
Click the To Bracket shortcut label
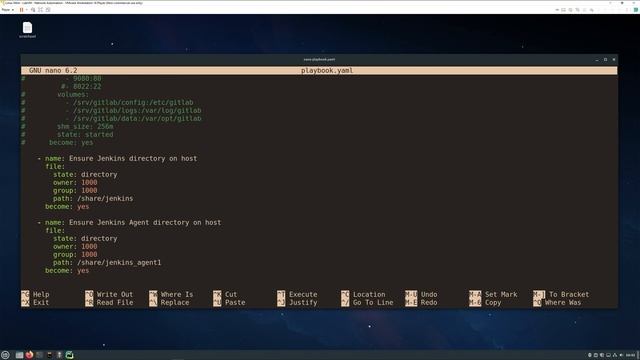coord(569,294)
